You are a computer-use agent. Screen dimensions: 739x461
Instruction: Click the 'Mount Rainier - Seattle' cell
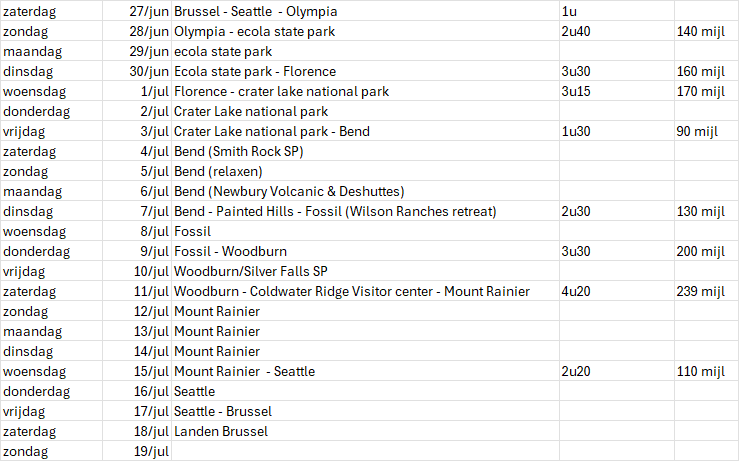(x=245, y=371)
